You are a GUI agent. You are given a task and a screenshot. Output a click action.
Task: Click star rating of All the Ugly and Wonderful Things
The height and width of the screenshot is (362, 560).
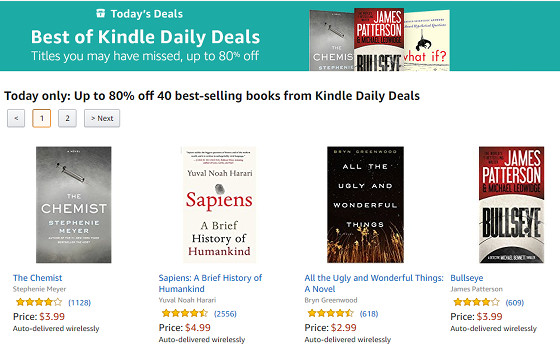(330, 313)
